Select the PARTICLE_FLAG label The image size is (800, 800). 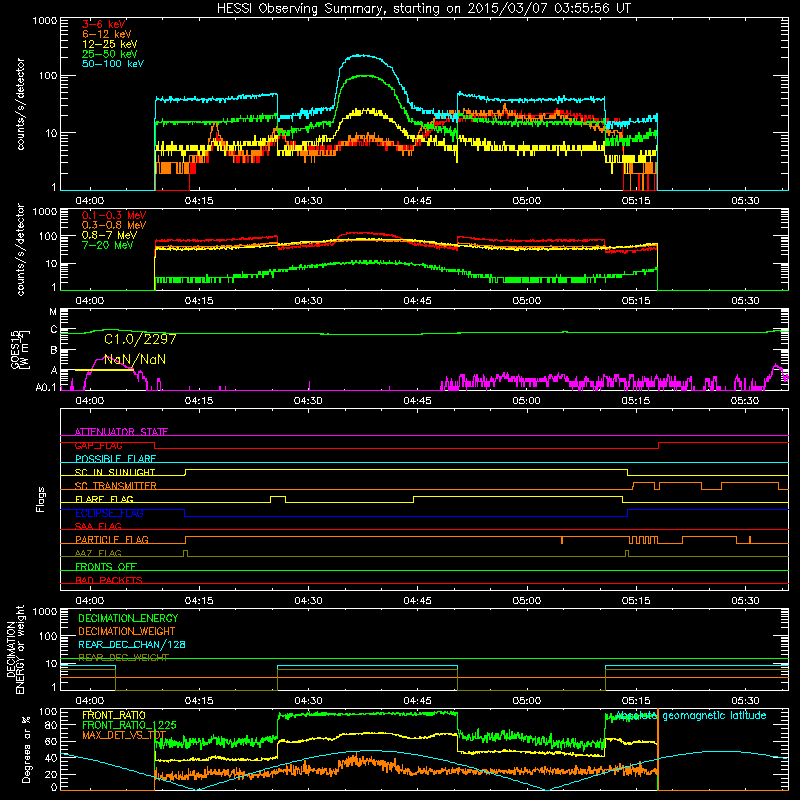(x=112, y=540)
